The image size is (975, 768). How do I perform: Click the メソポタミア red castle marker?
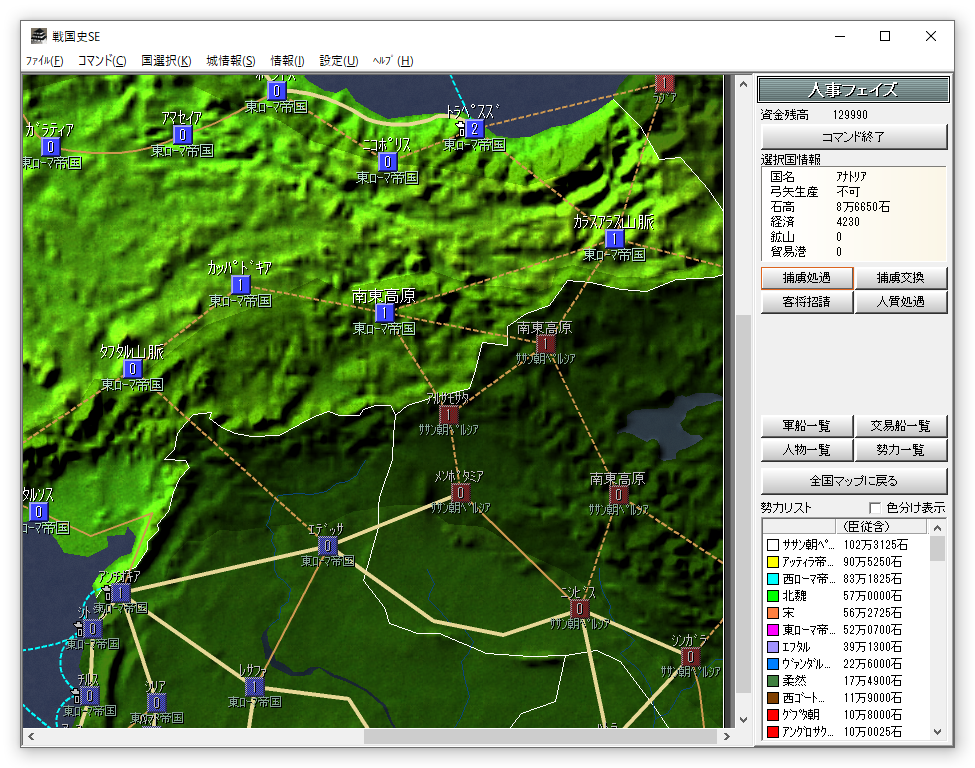461,493
